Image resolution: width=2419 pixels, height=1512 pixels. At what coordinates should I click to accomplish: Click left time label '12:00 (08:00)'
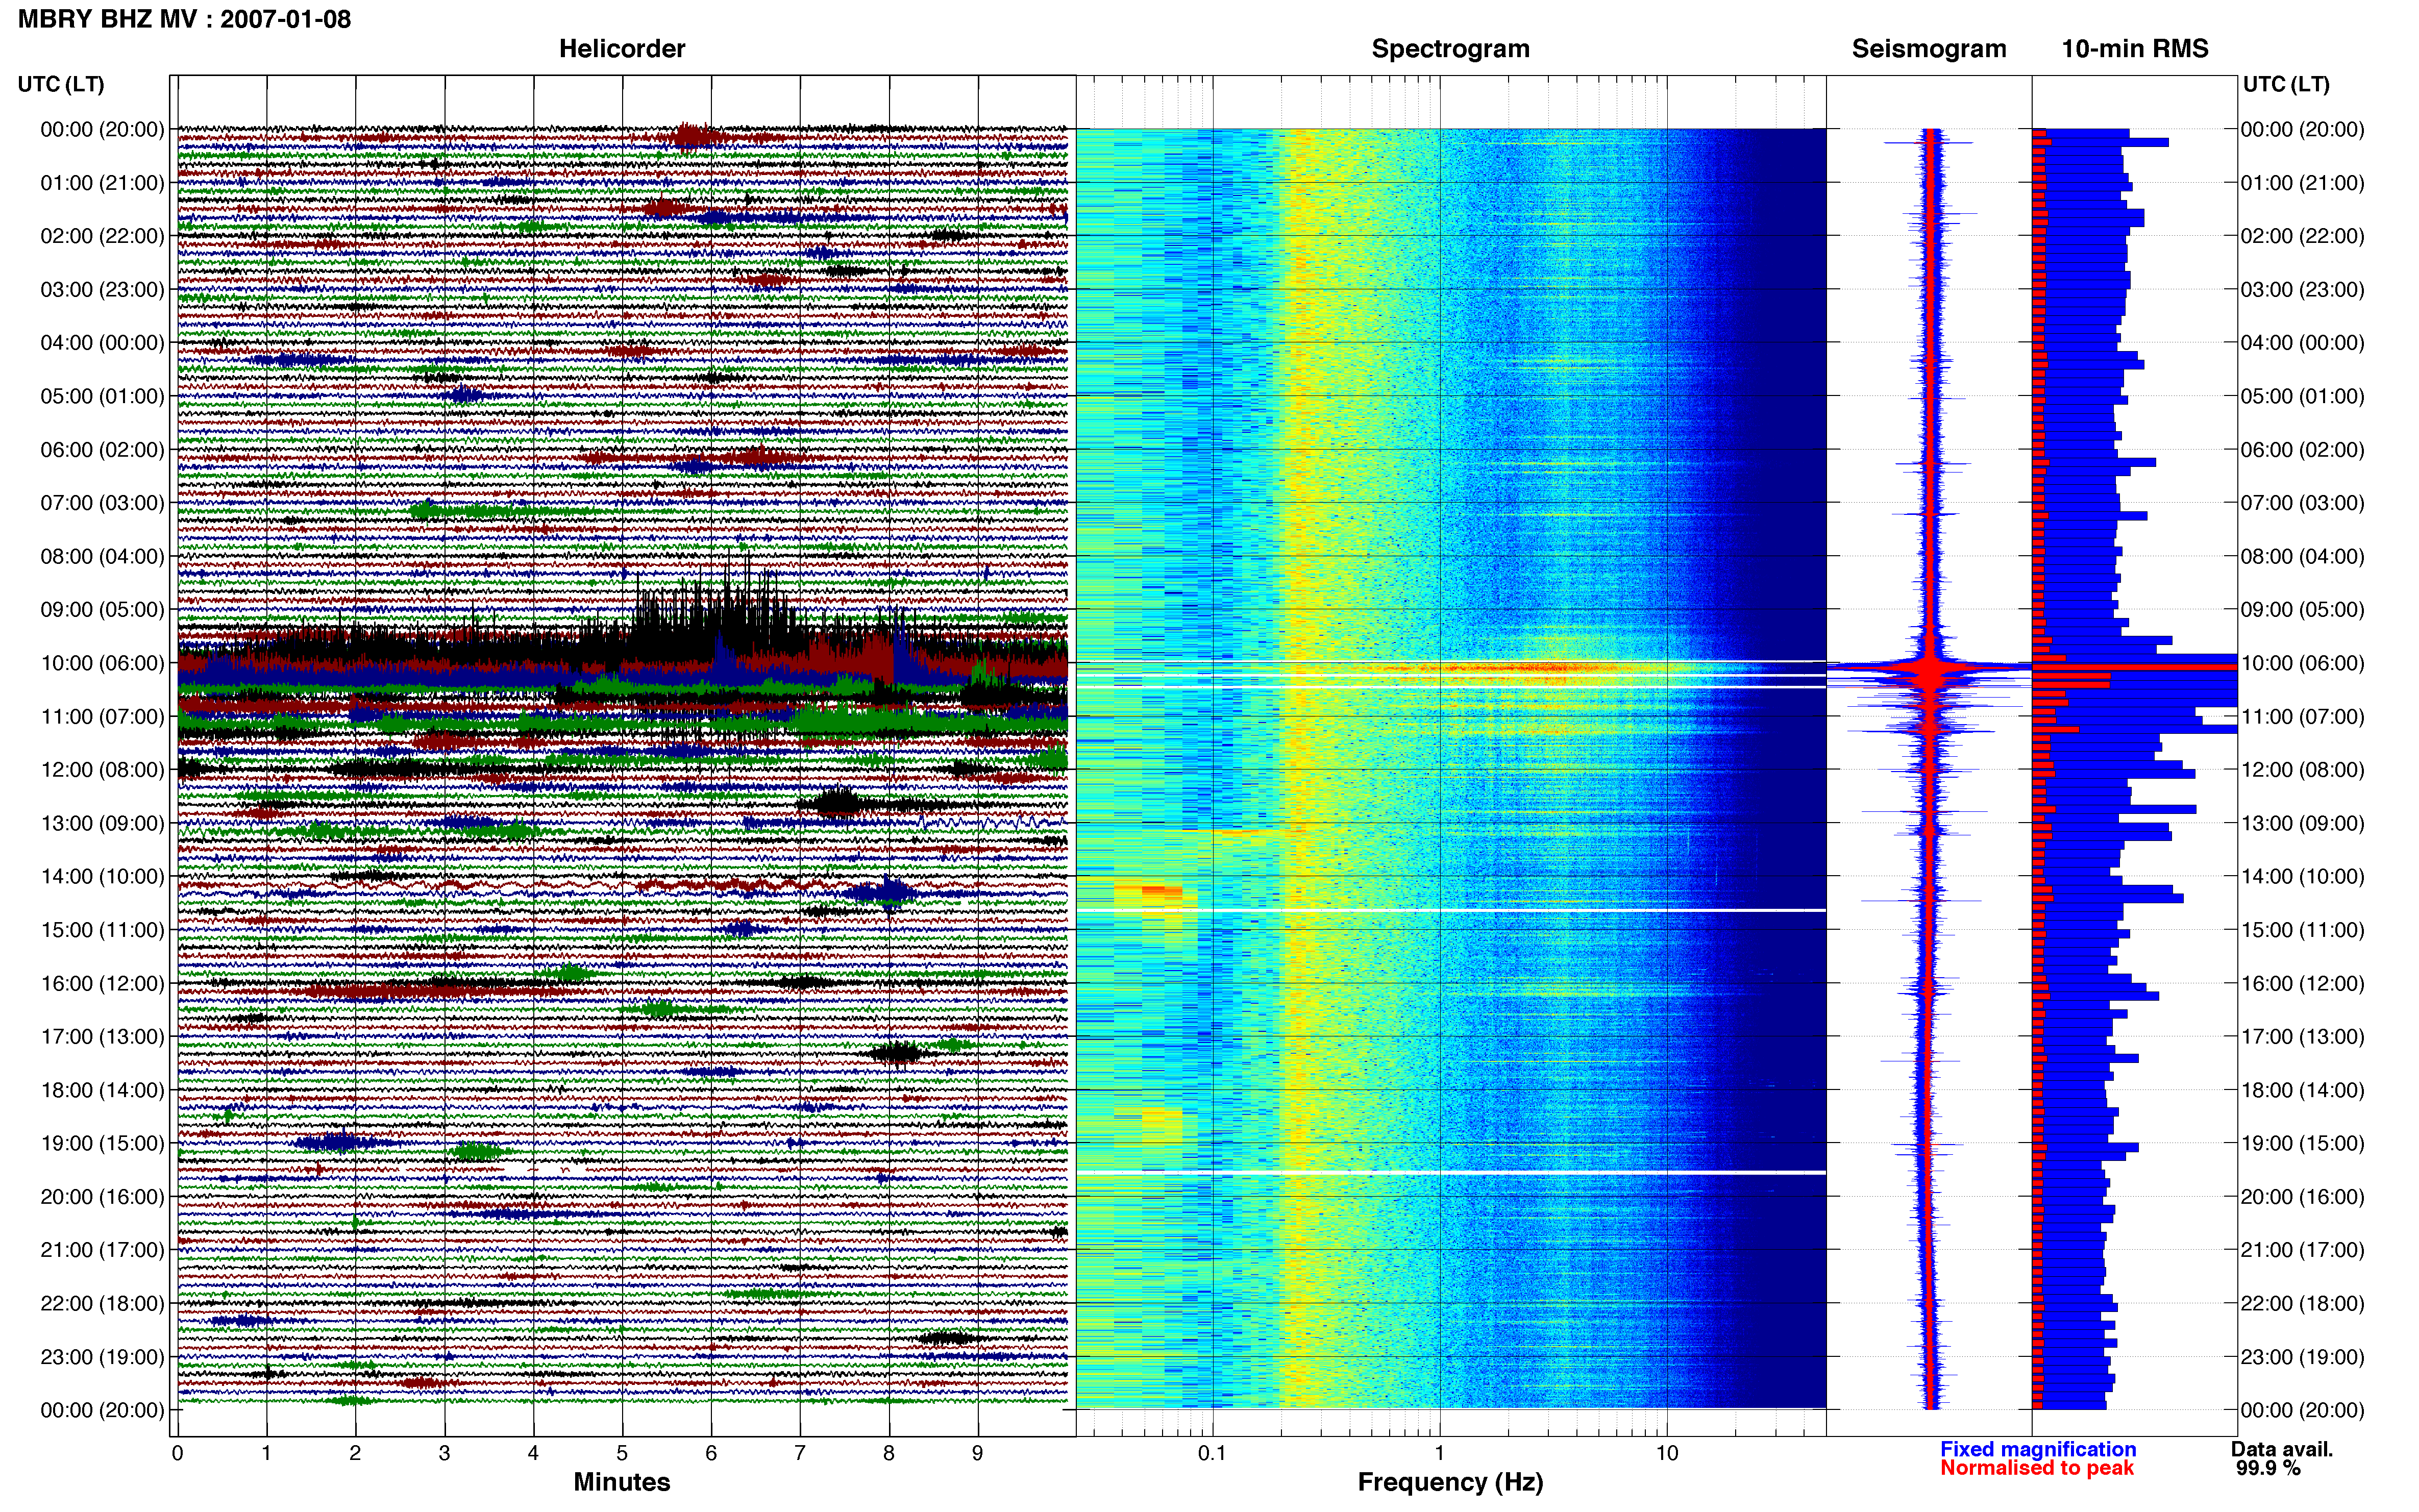[x=102, y=770]
